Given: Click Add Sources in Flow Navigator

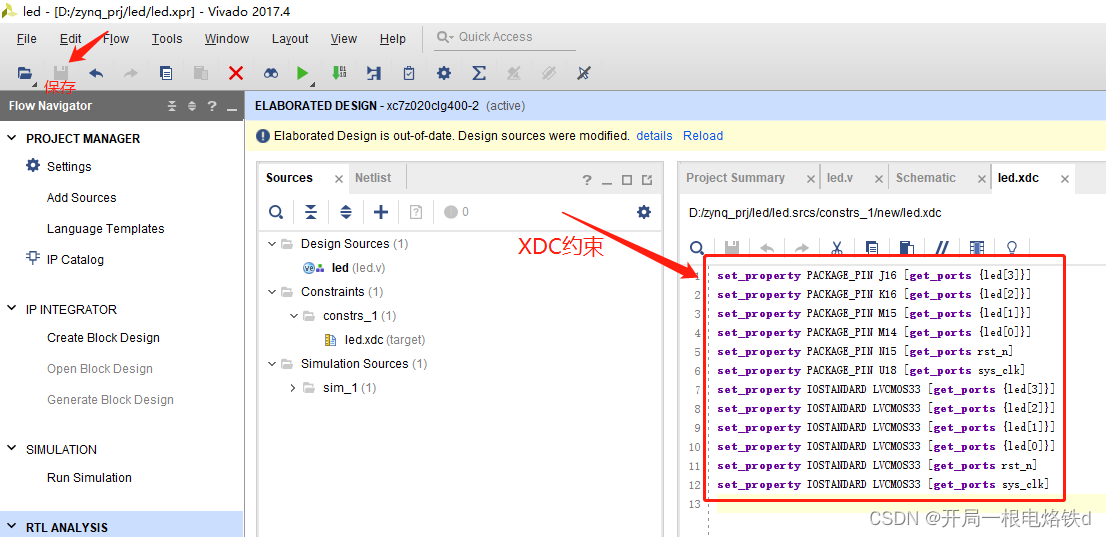Looking at the screenshot, I should [x=81, y=198].
